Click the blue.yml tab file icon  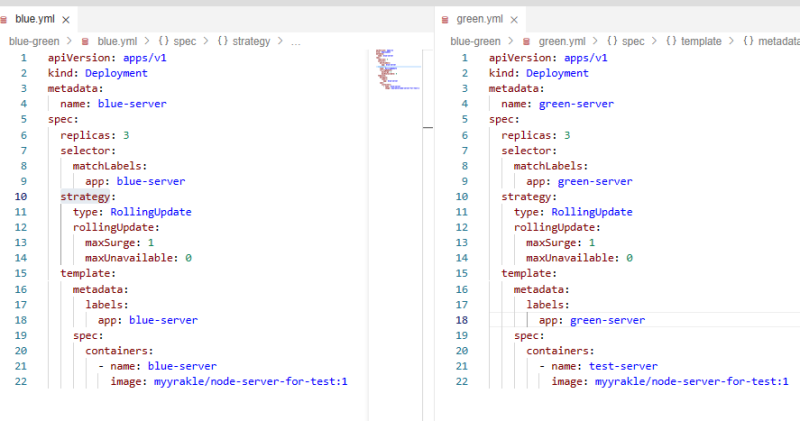[6, 19]
